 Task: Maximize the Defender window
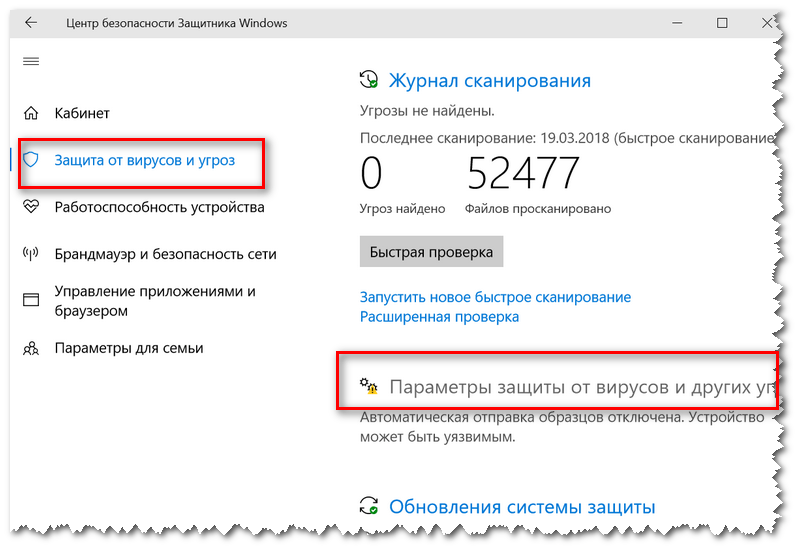pyautogui.click(x=722, y=23)
